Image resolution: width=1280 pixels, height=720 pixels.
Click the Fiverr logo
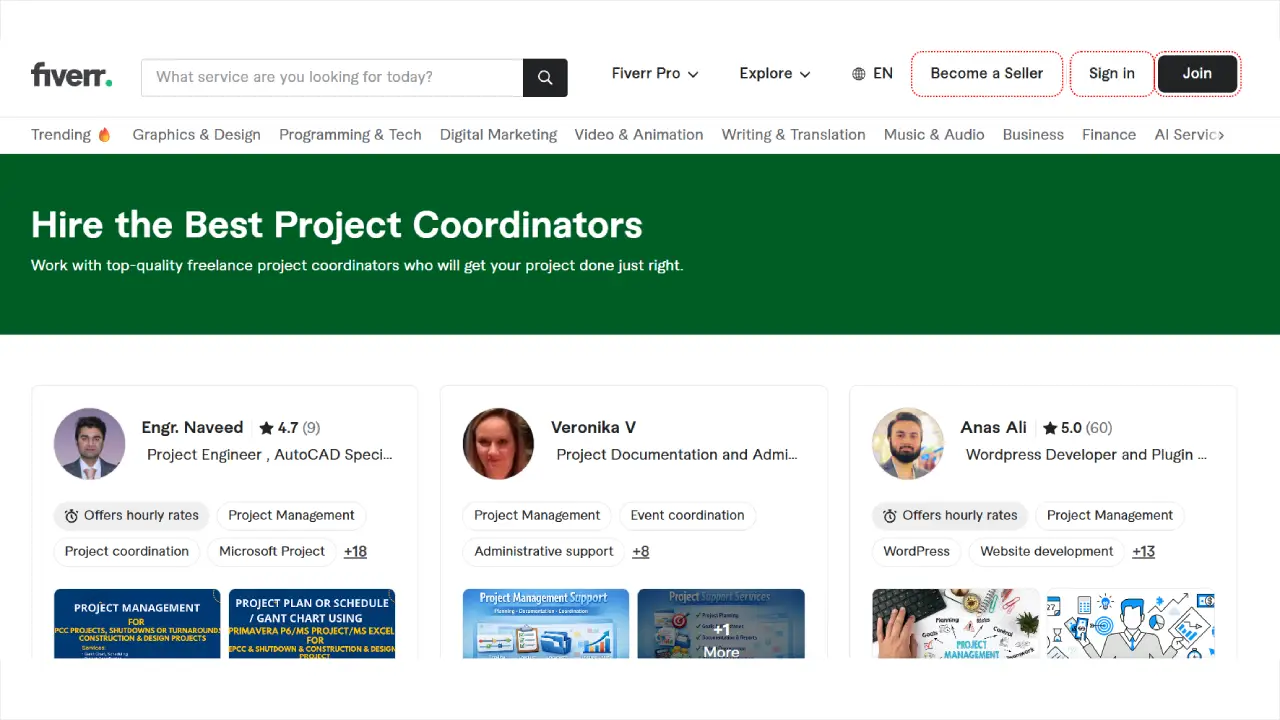pos(71,75)
